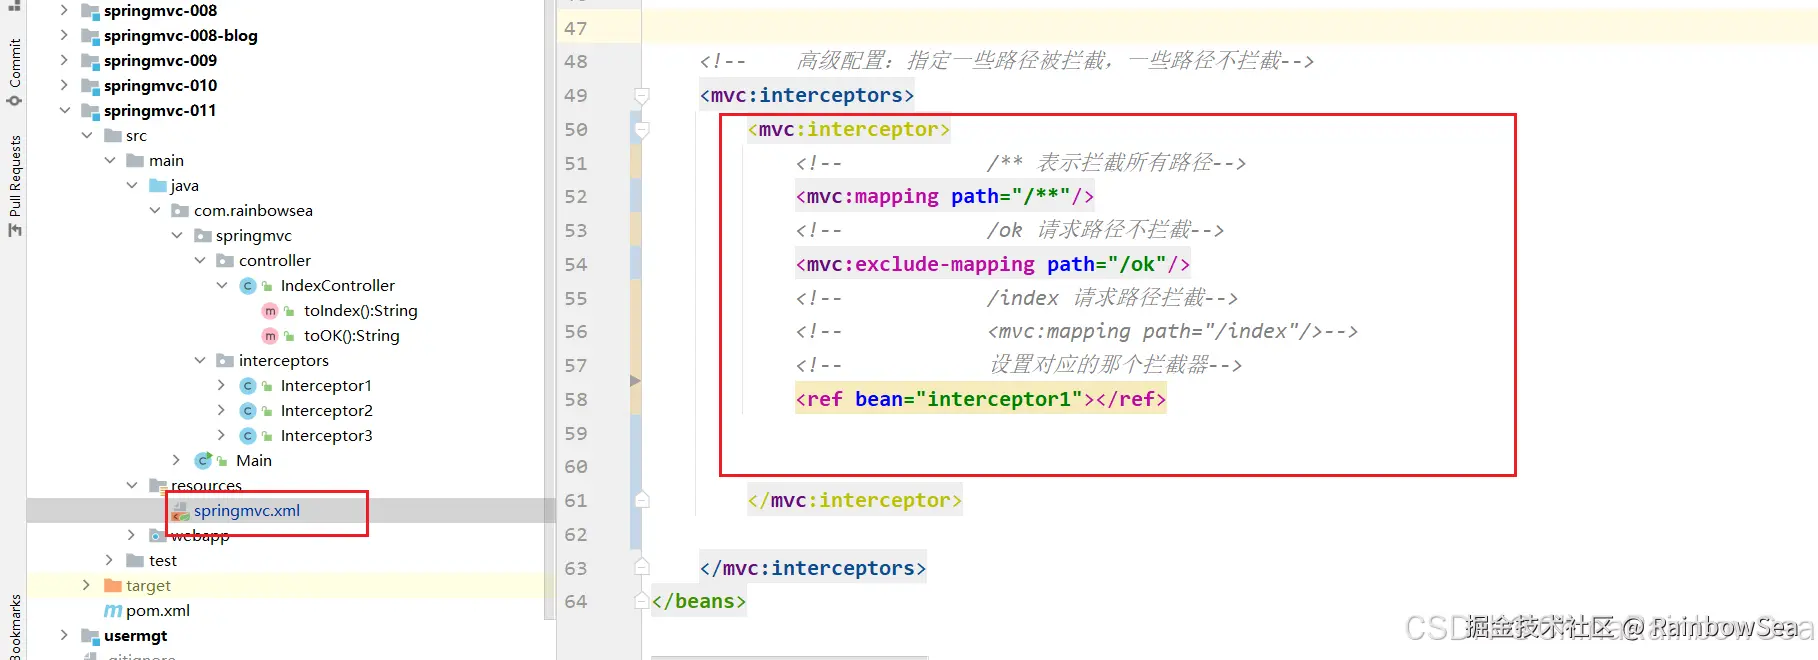This screenshot has width=1818, height=660.
Task: Collapse the IndexController class node
Action: tap(222, 286)
